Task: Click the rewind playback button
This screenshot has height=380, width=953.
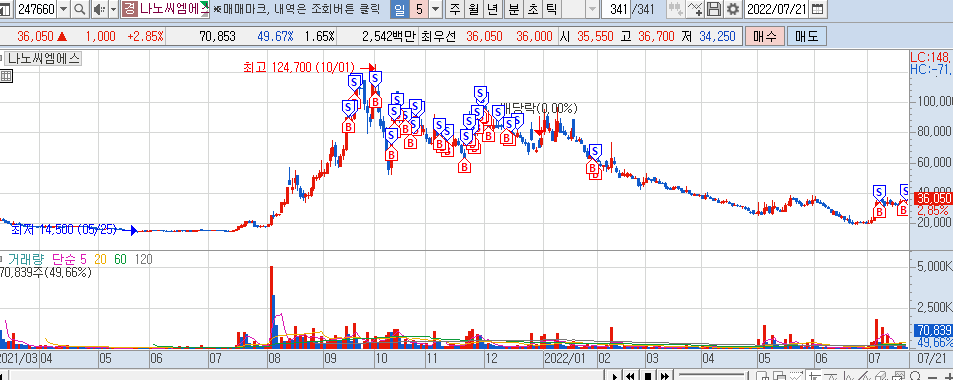Action: 631,376
